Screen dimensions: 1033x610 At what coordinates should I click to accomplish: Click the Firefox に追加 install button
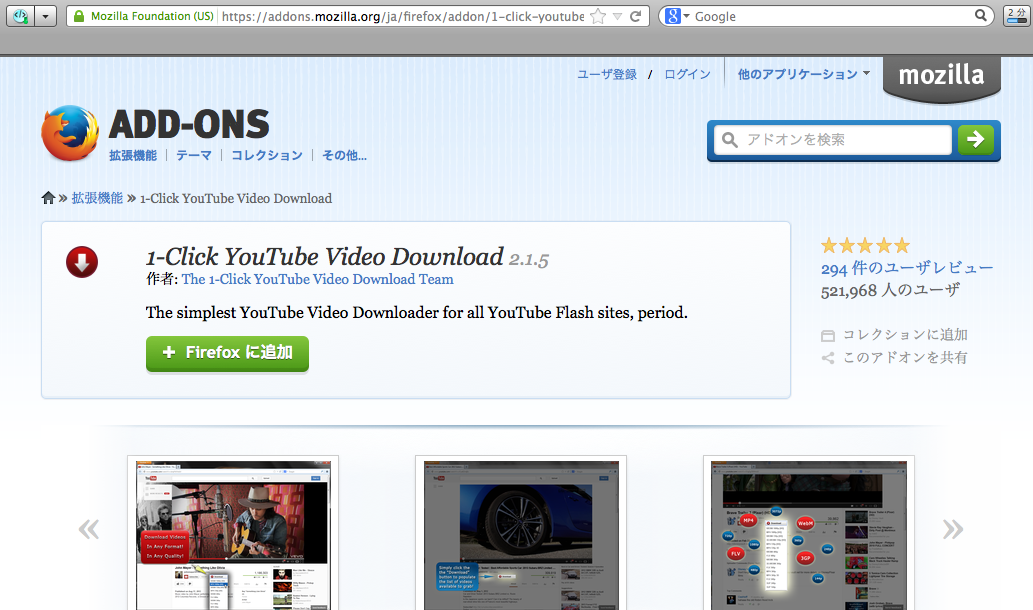227,353
